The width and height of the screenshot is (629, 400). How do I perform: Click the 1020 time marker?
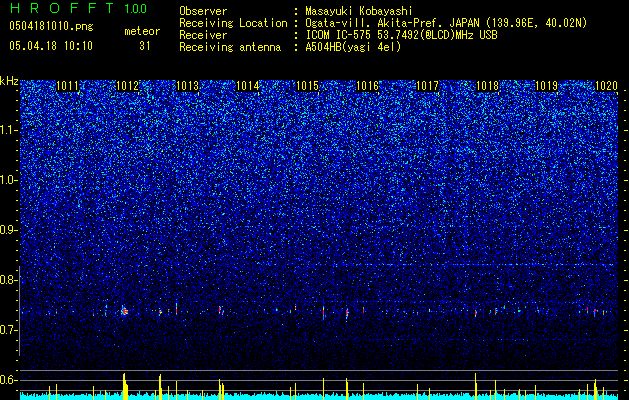point(606,86)
